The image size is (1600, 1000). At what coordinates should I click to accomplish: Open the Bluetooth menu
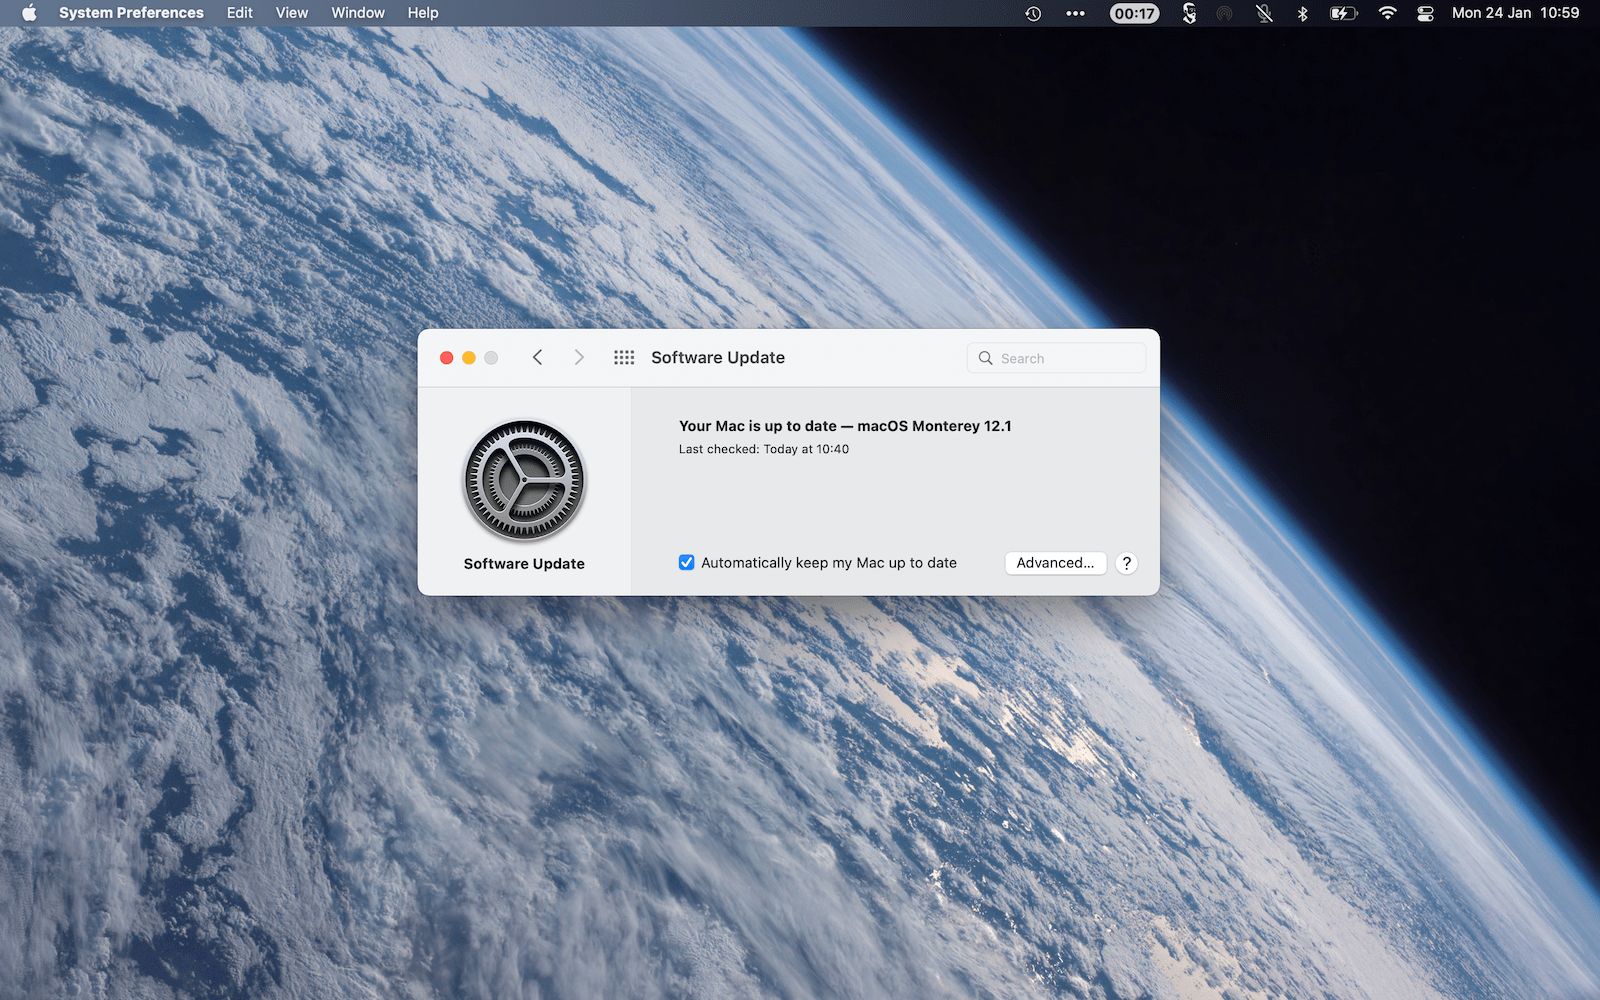(1302, 13)
